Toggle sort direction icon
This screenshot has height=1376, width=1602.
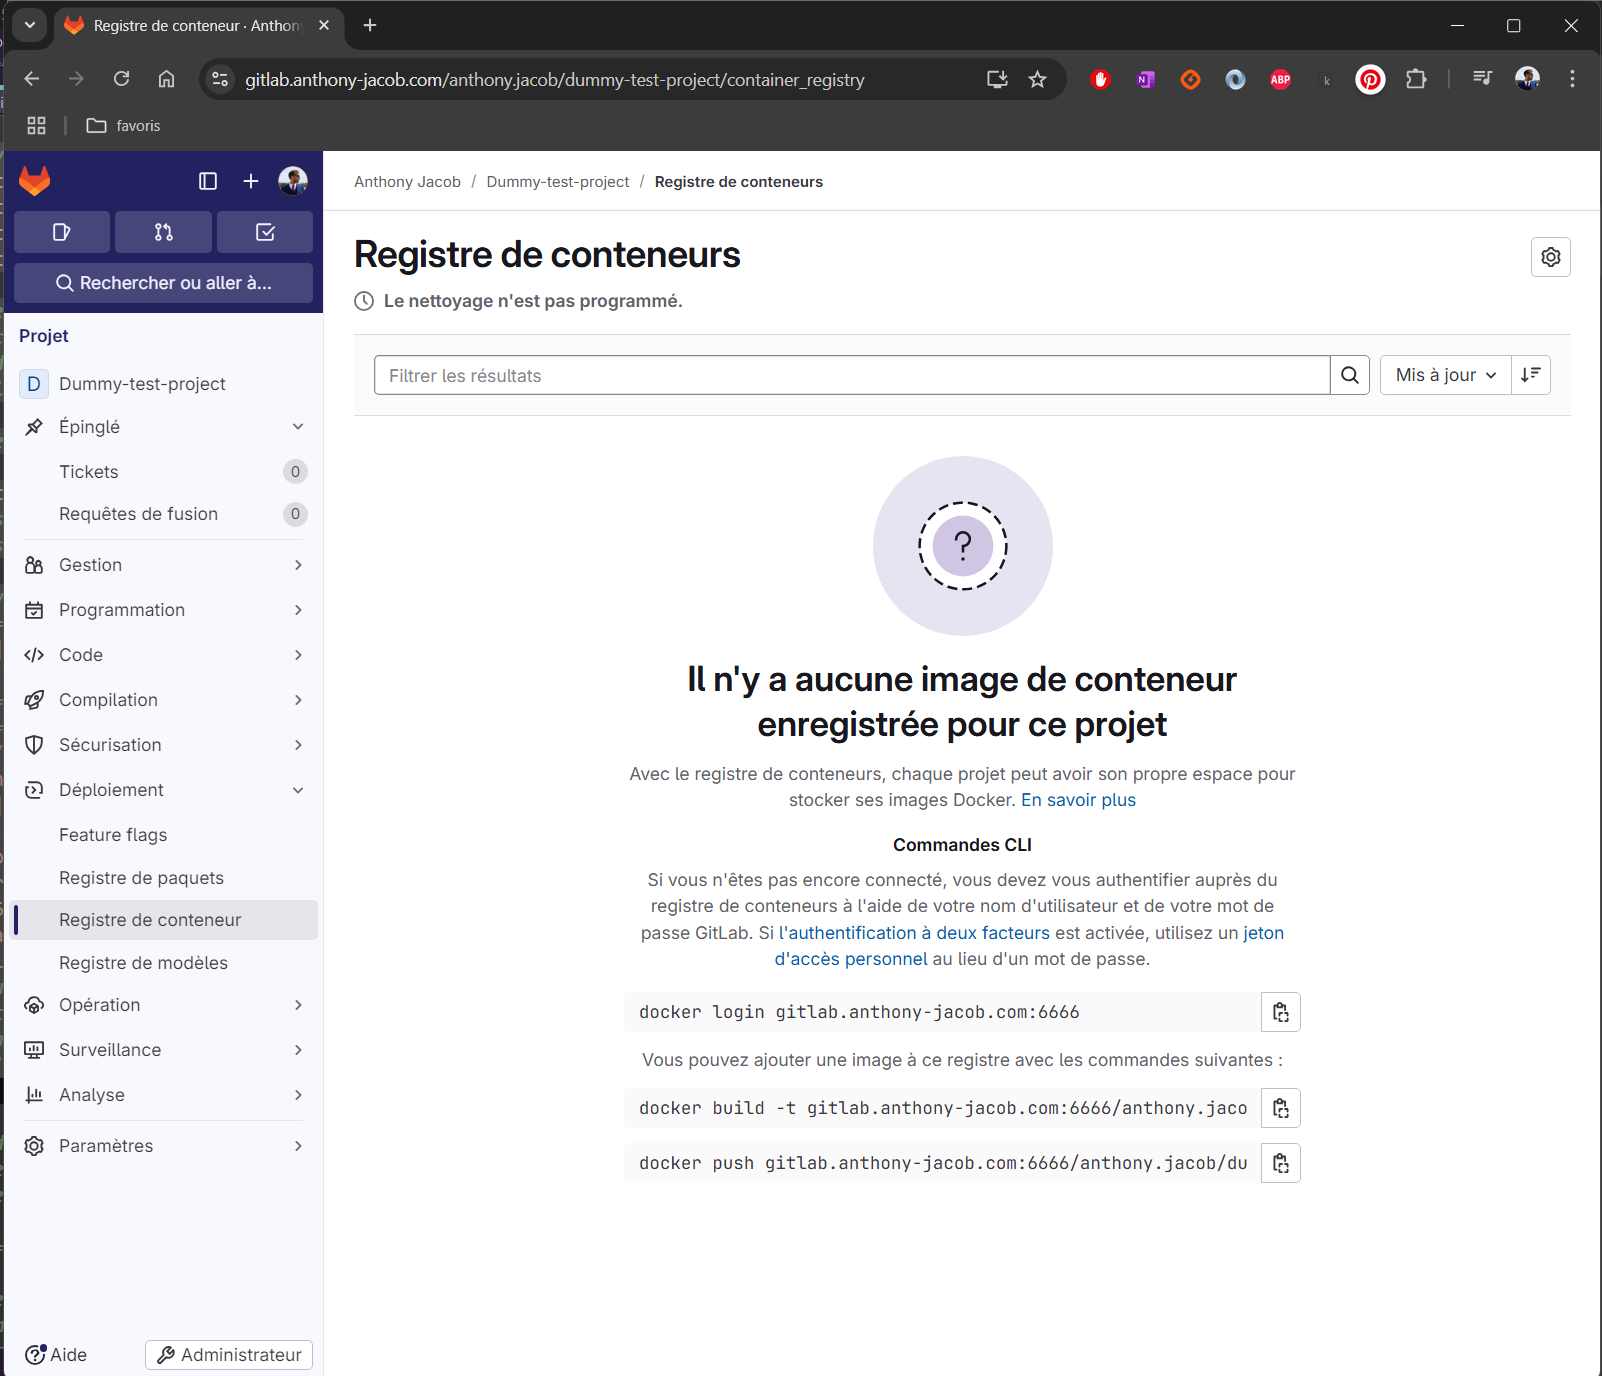(x=1531, y=375)
